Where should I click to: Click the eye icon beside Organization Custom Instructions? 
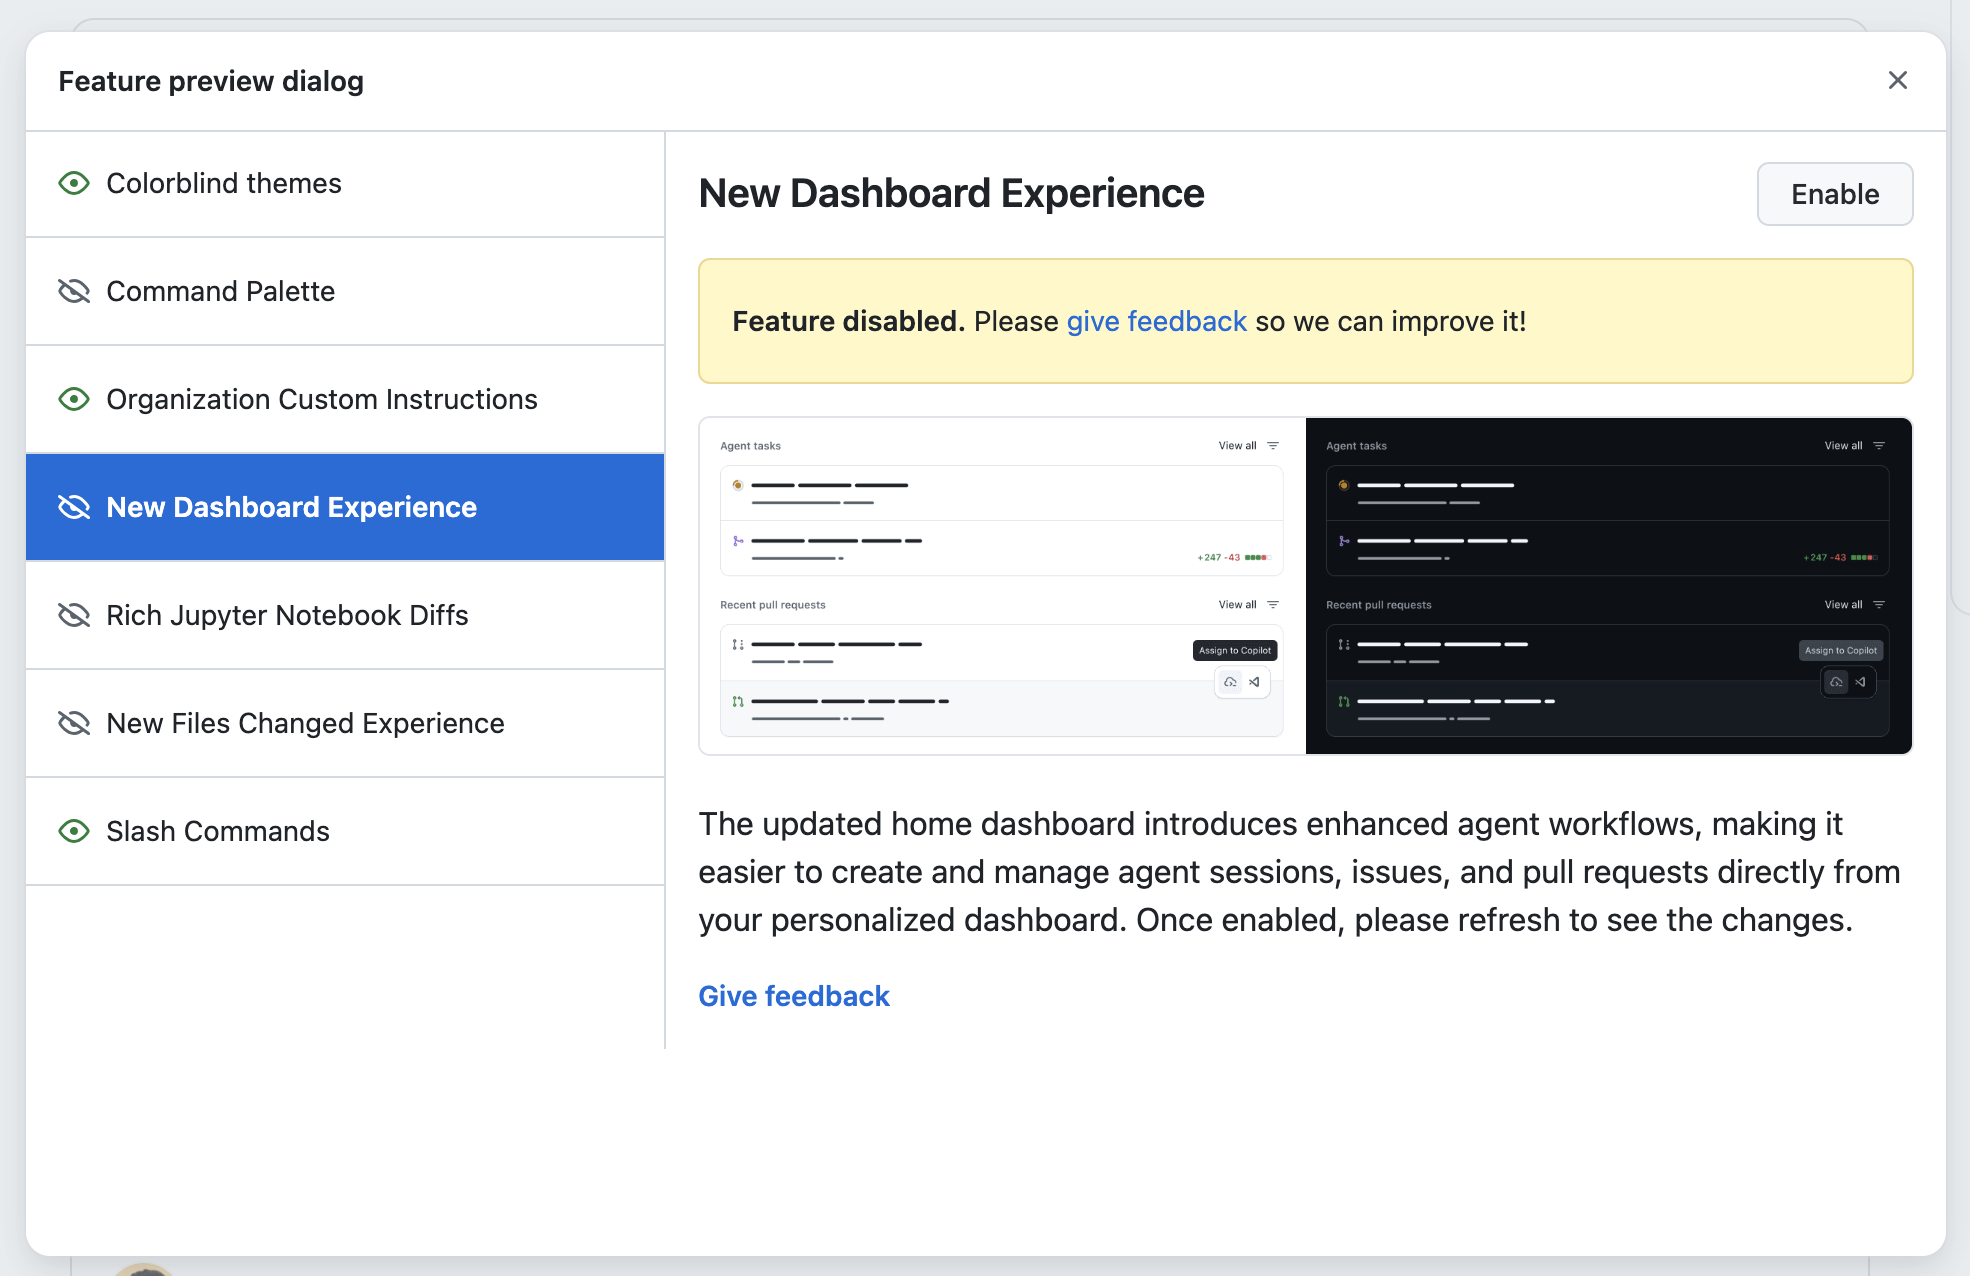point(74,399)
